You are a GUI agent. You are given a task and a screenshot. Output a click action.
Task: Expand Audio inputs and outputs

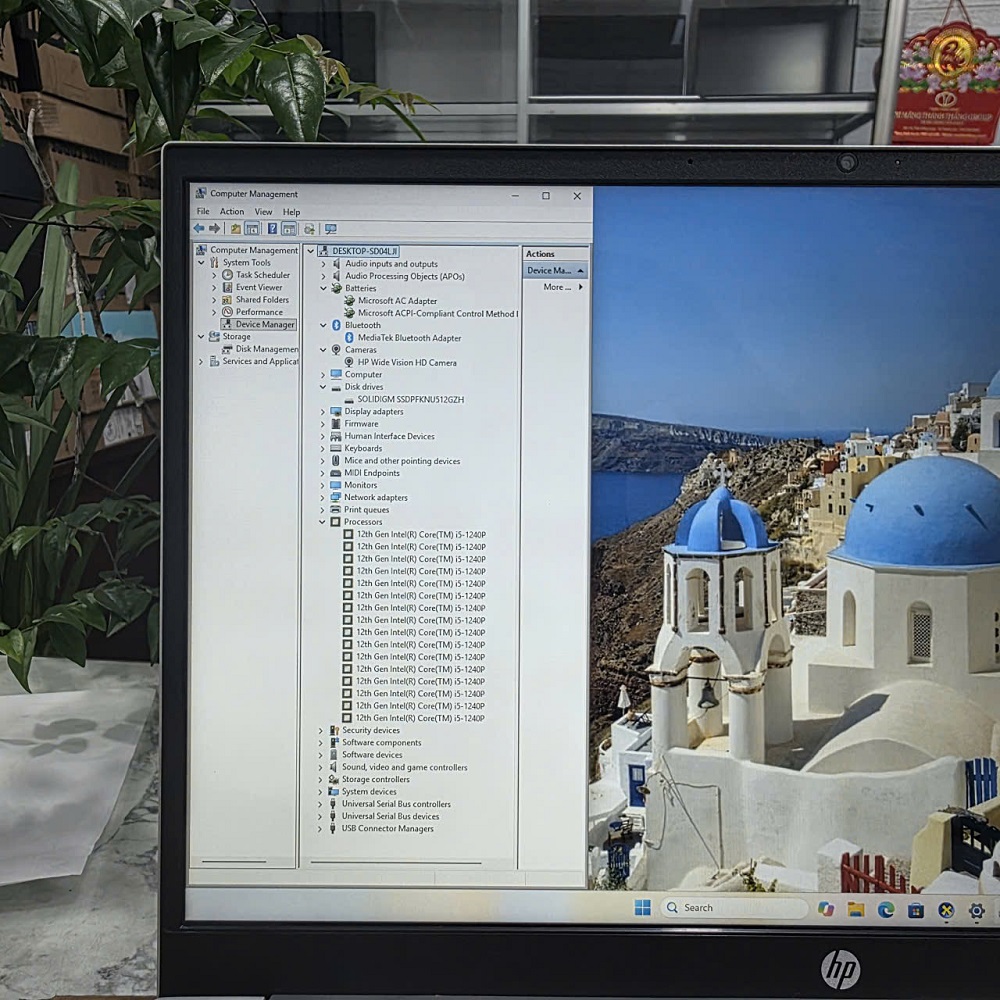tap(323, 264)
